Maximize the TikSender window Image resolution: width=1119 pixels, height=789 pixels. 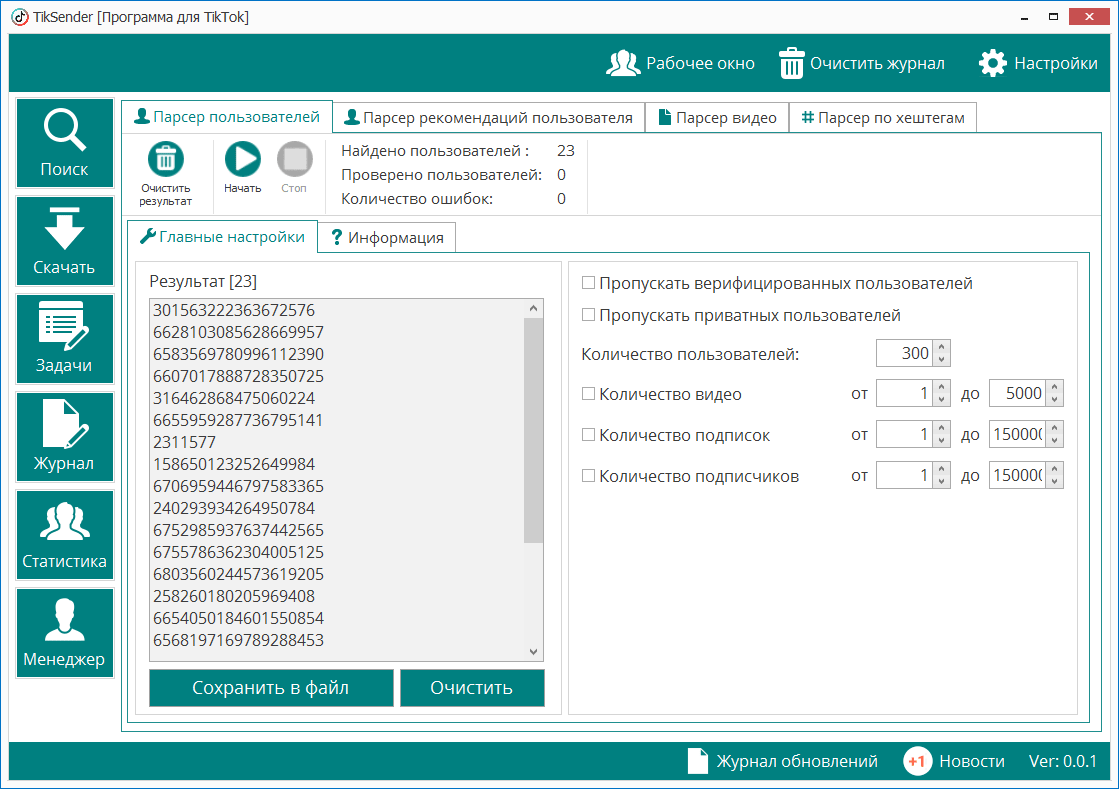[x=1053, y=17]
